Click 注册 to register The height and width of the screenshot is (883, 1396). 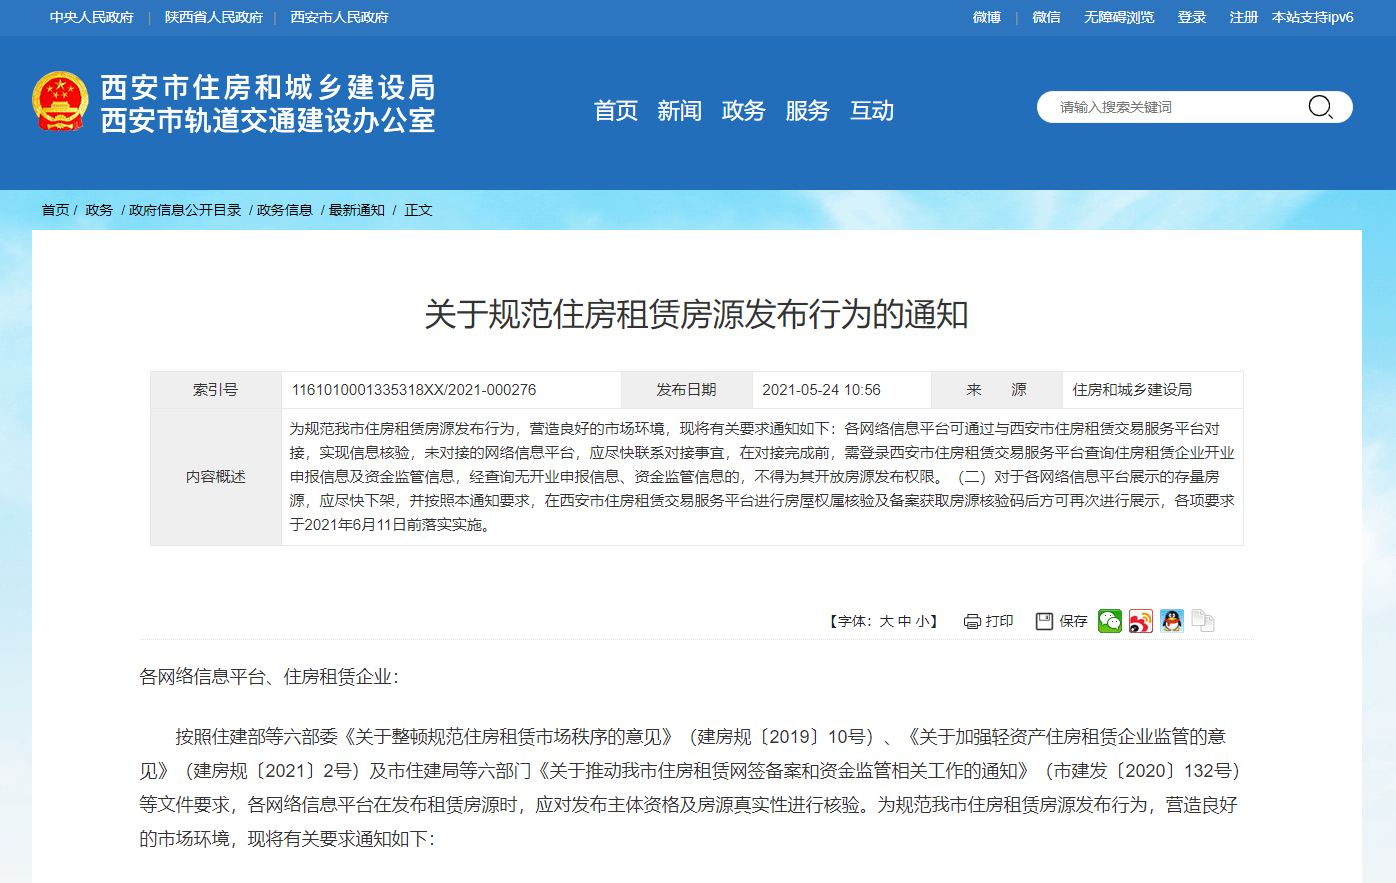click(1243, 17)
